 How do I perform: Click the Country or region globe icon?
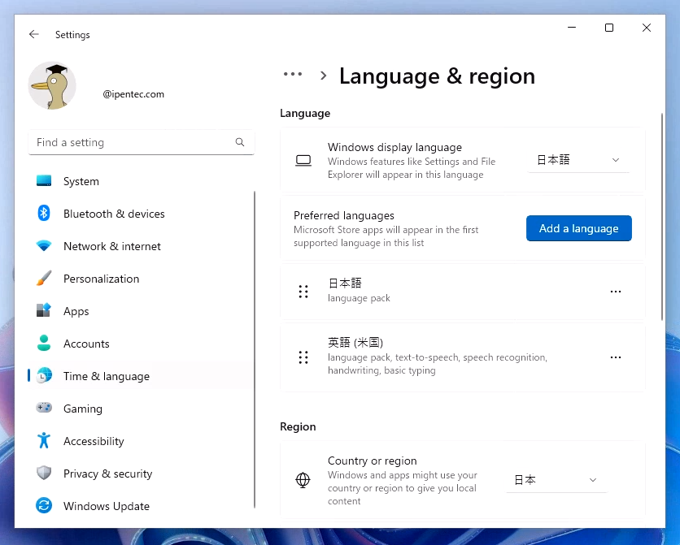pos(303,480)
